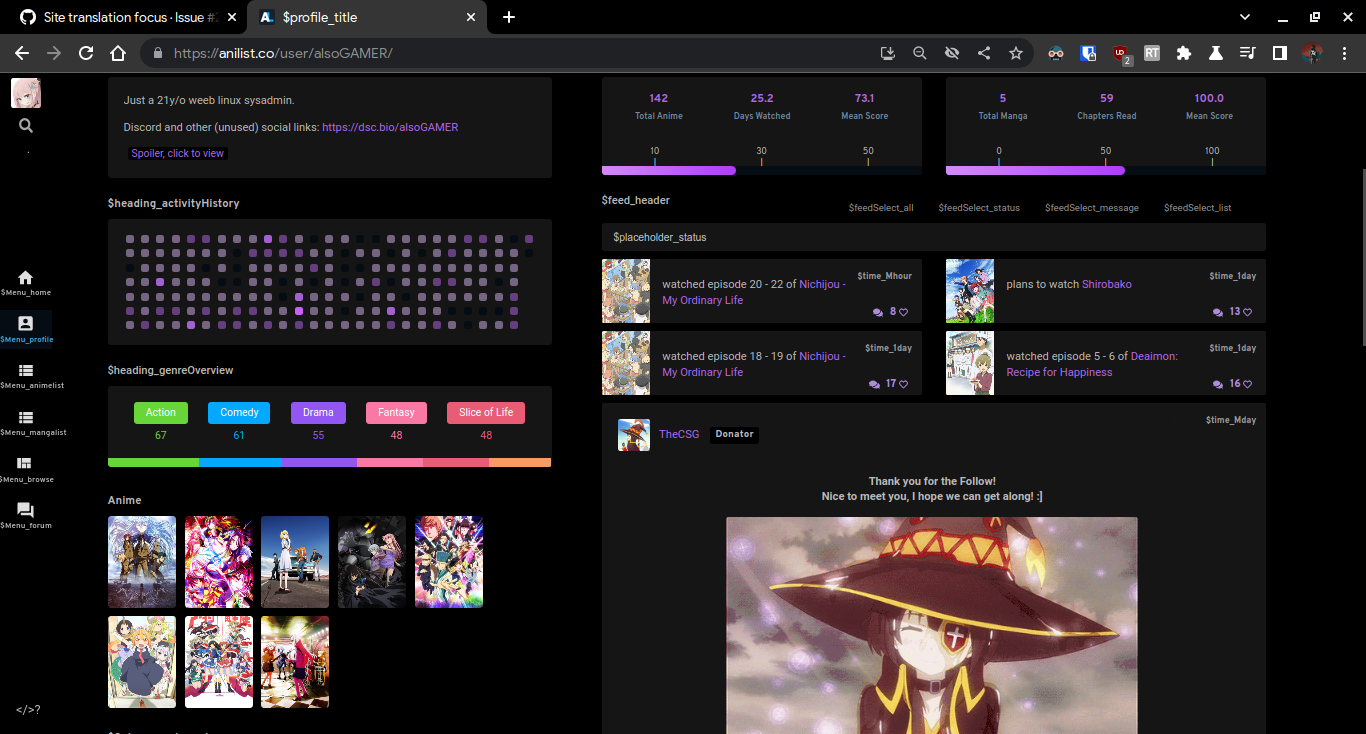Open the tab search chevron
Viewport: 1366px width, 734px height.
[x=1244, y=17]
